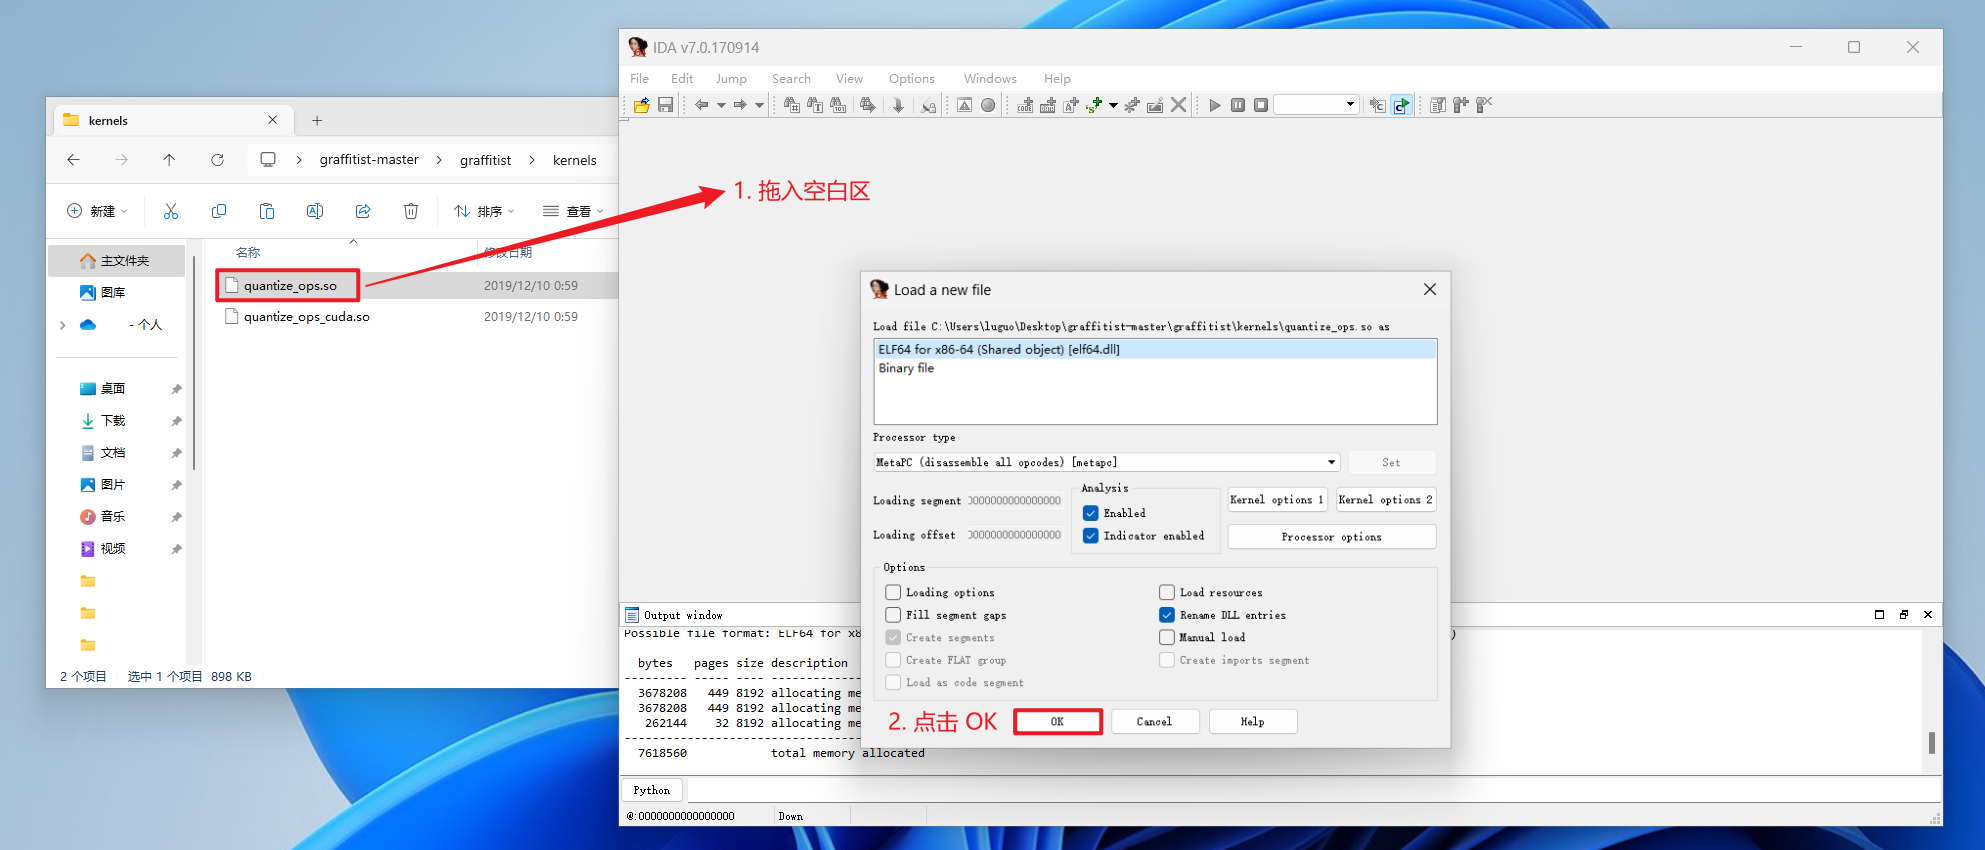Go up one folder level in Explorer
Image resolution: width=1985 pixels, height=850 pixels.
[169, 160]
